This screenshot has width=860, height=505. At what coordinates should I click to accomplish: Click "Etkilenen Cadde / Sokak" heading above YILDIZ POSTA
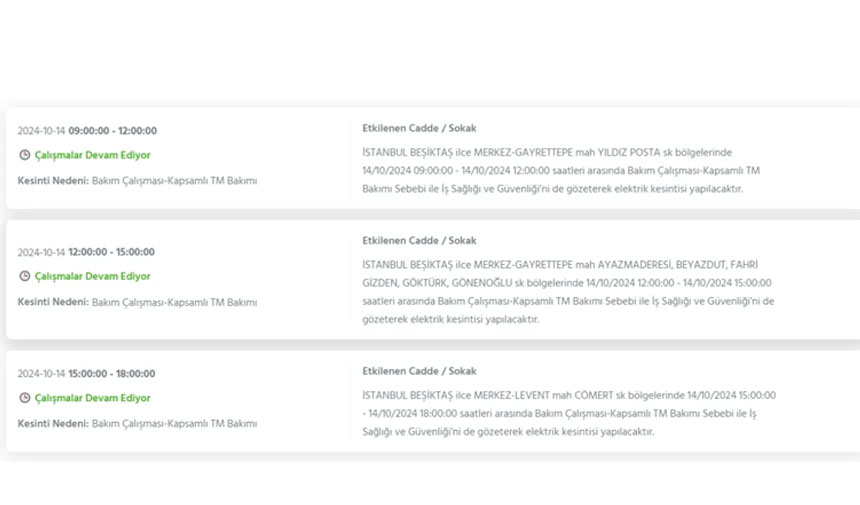coord(419,128)
